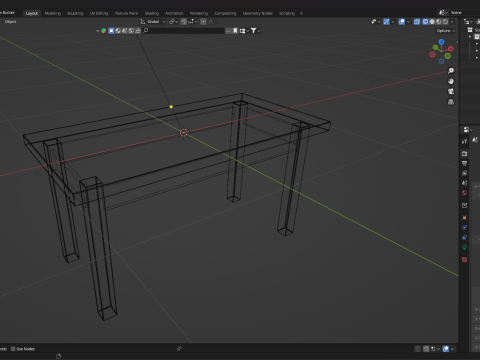Switch to the Animation workspace tab

(x=174, y=13)
